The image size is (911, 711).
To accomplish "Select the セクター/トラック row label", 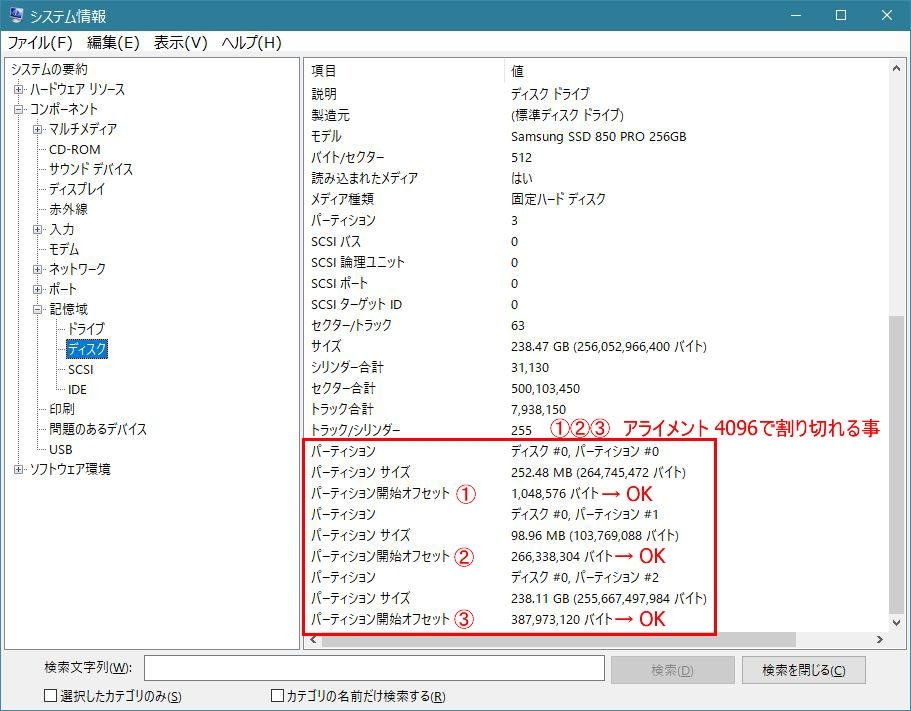I will click(x=351, y=325).
